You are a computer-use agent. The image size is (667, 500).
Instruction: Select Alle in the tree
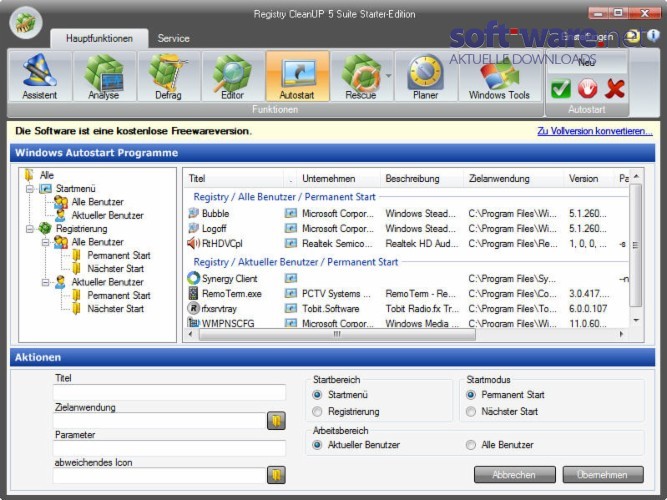(46, 175)
